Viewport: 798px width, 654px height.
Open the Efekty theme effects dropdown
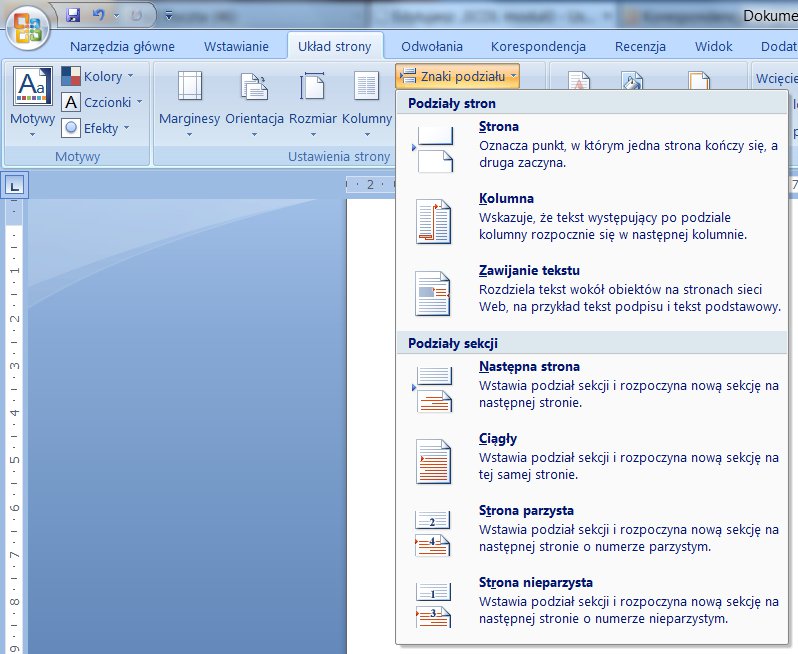pos(96,128)
